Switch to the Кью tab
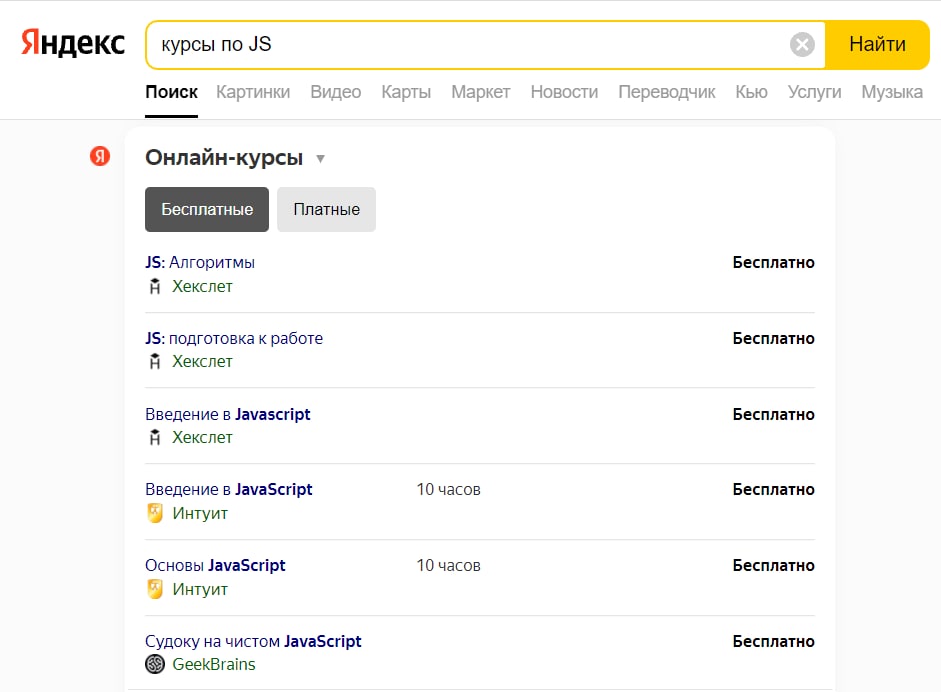The width and height of the screenshot is (941, 692). (x=751, y=92)
